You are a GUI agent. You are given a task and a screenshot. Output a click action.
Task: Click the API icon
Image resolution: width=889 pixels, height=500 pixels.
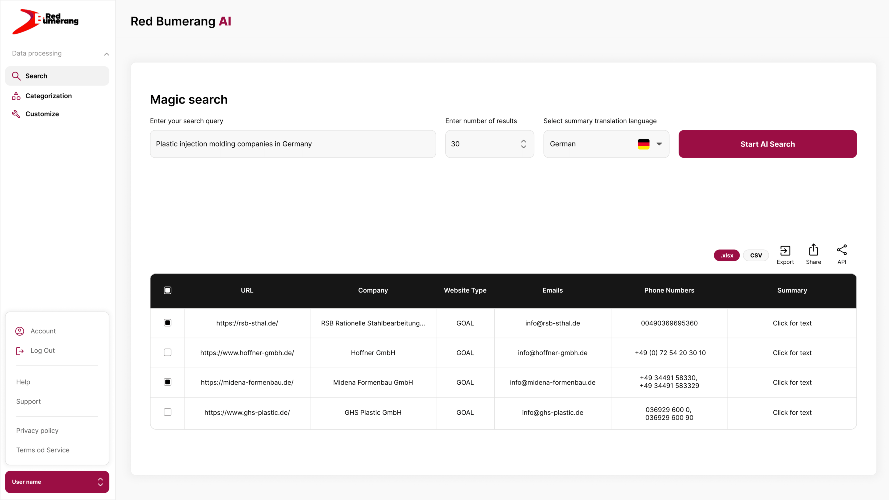pyautogui.click(x=842, y=250)
